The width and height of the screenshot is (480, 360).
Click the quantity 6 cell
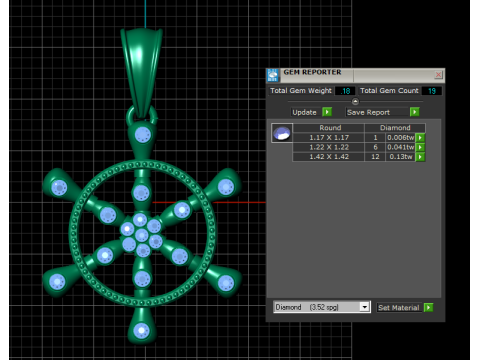375,147
